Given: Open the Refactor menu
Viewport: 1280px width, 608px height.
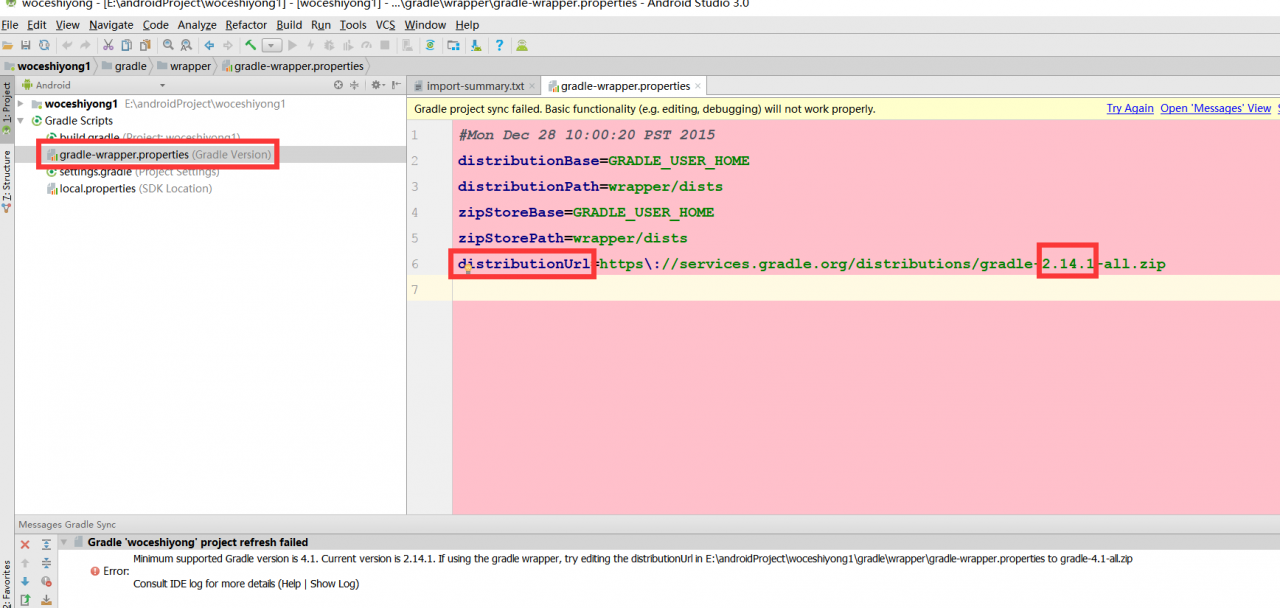Looking at the screenshot, I should (x=246, y=25).
